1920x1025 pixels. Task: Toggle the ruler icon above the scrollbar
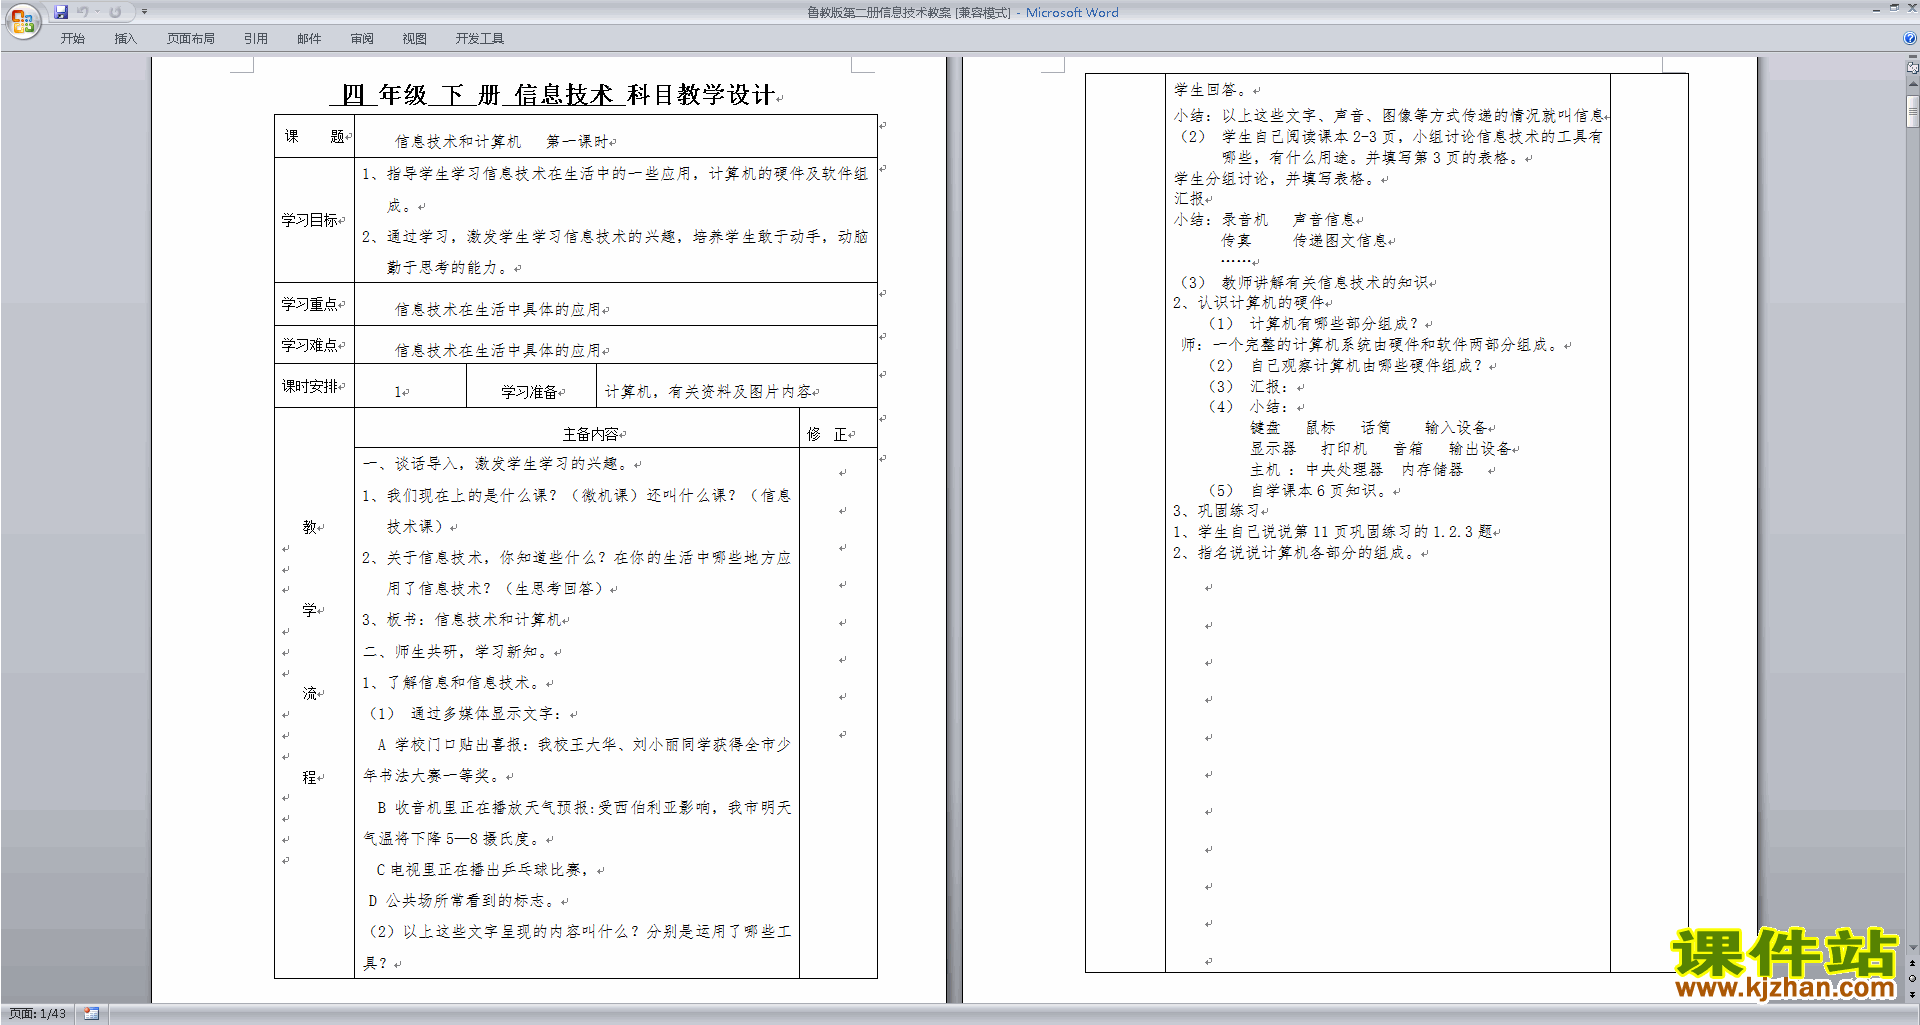(1912, 68)
